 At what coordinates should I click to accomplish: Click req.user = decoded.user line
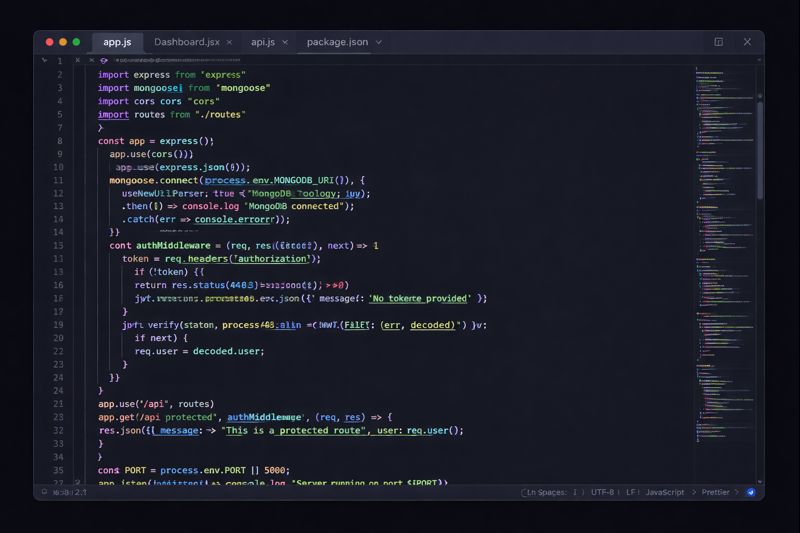tap(199, 351)
